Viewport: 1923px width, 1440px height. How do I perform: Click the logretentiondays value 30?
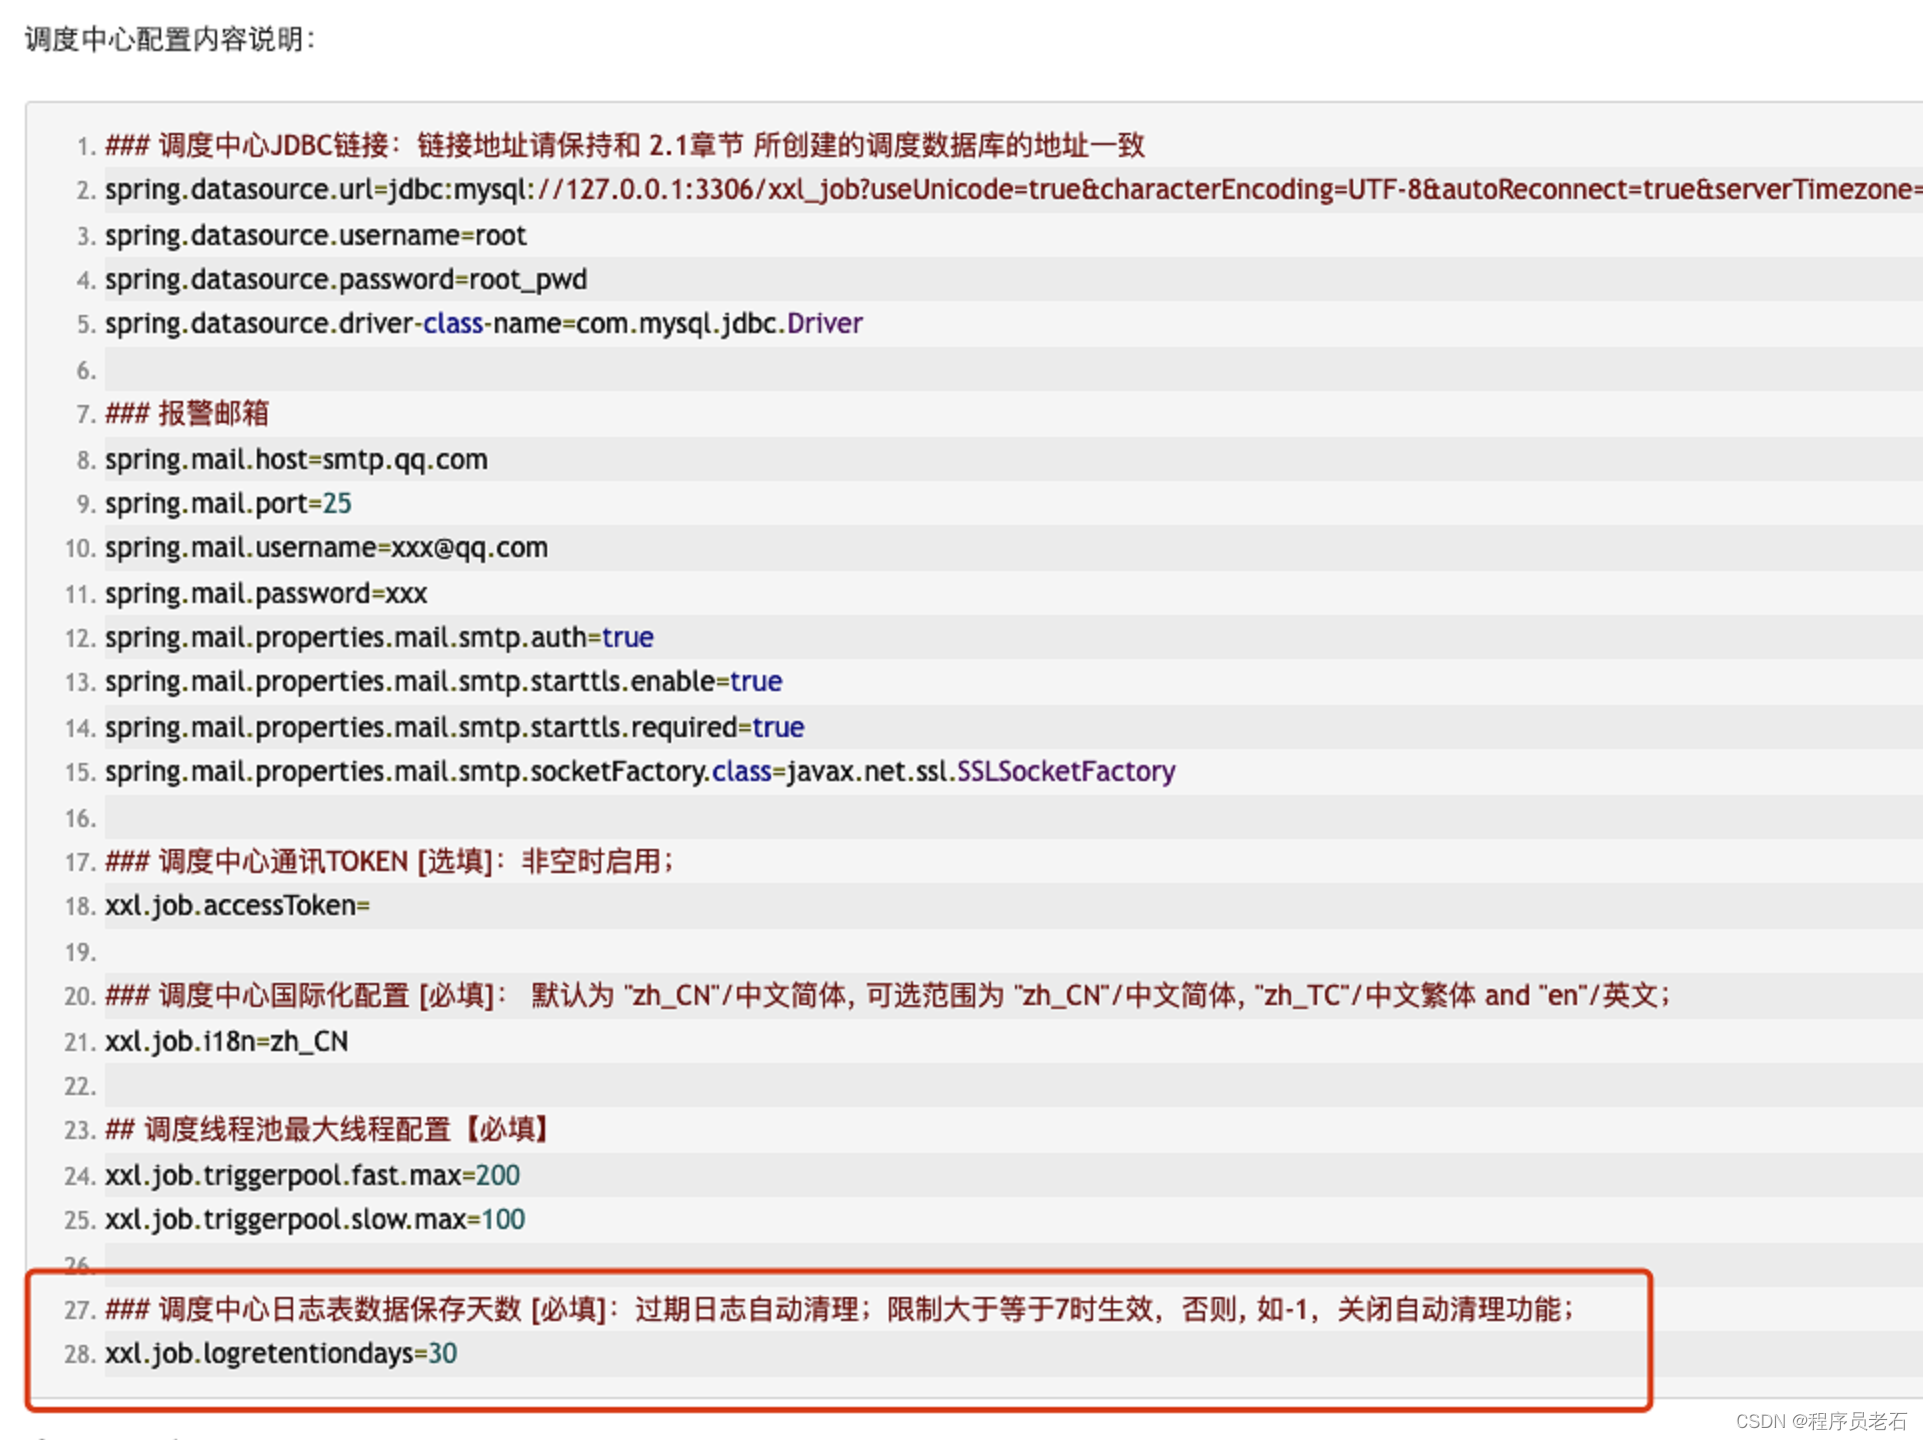click(442, 1353)
